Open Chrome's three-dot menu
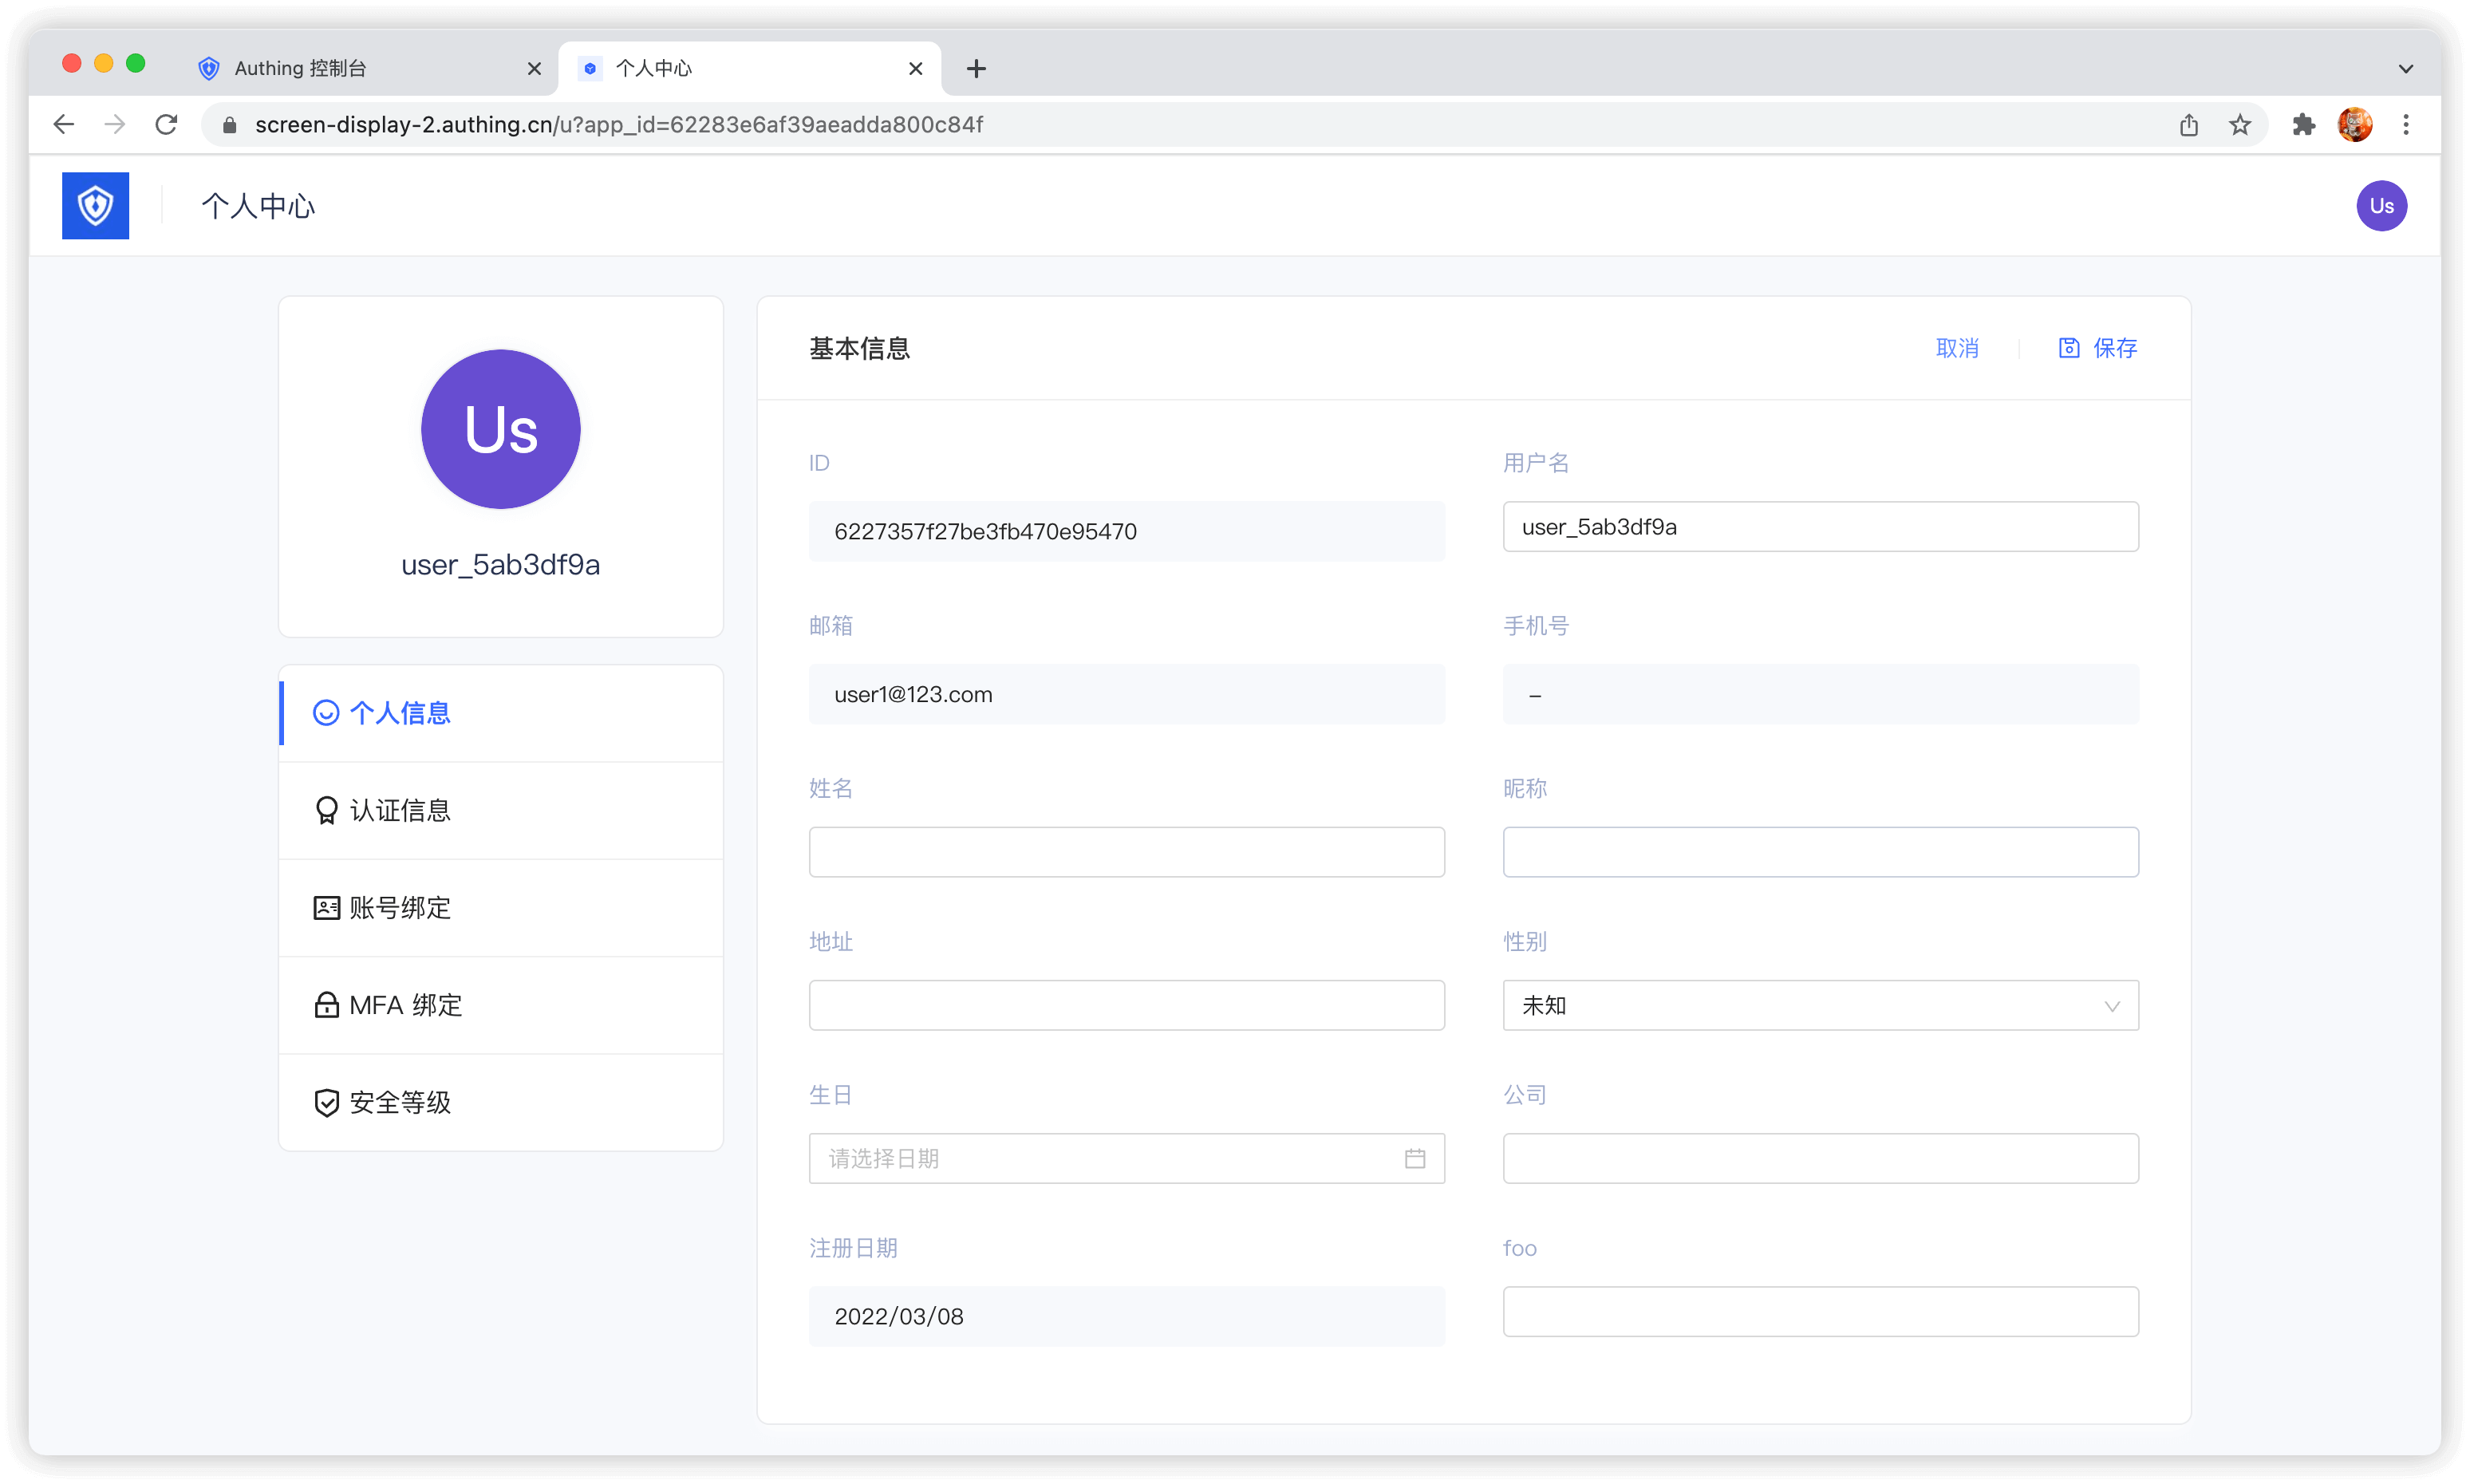 click(x=2406, y=124)
